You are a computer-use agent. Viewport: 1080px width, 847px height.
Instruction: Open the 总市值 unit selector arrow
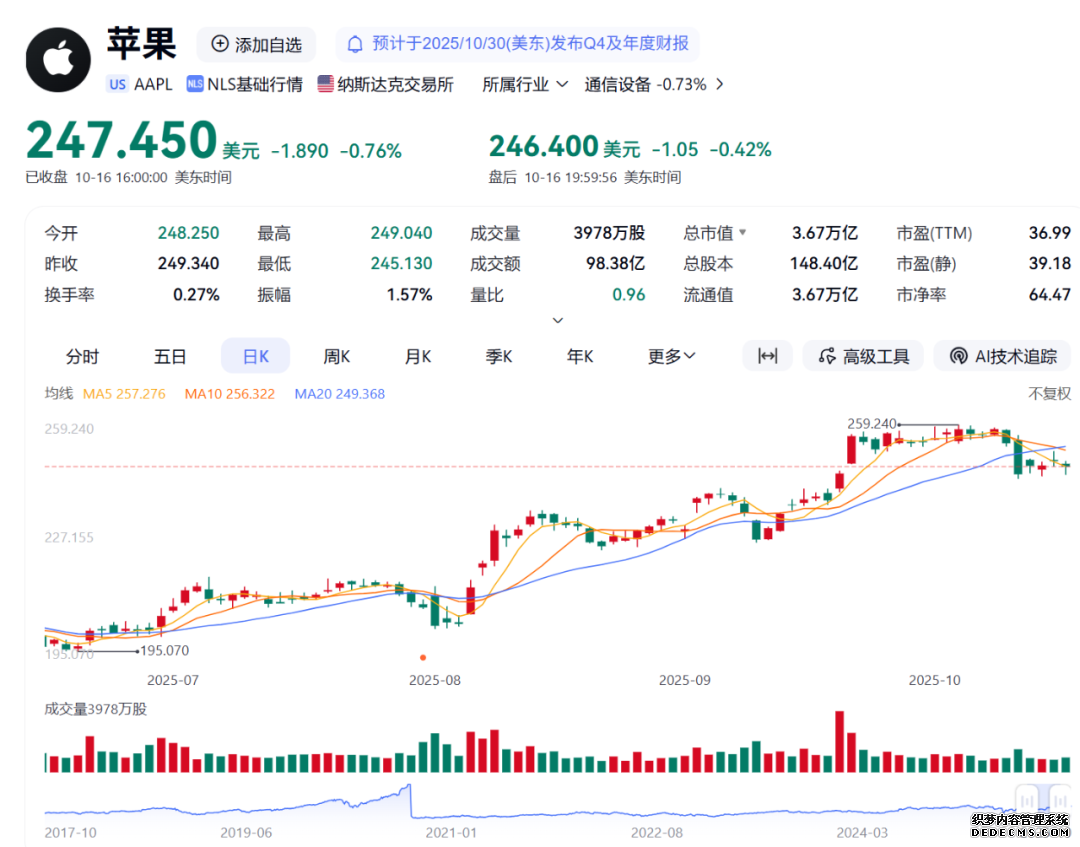(x=742, y=233)
